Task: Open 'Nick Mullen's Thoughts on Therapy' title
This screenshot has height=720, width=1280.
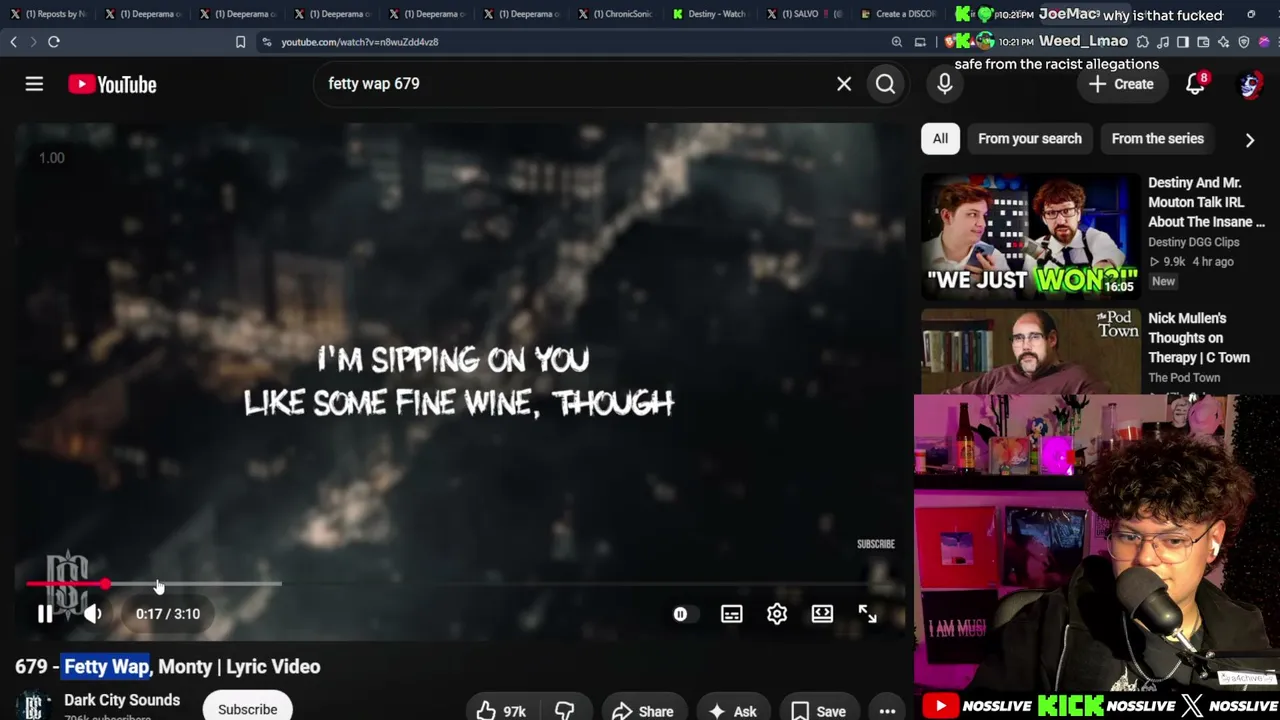Action: point(1199,338)
